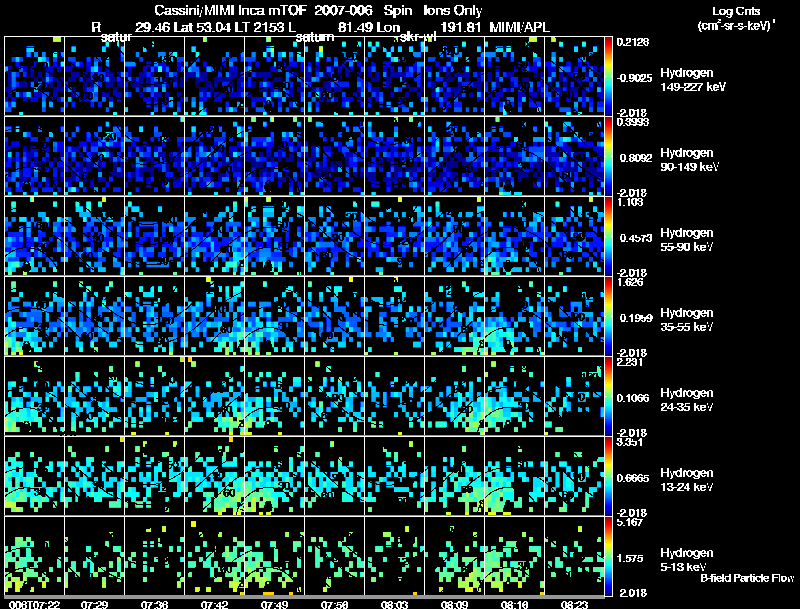Click the 006T07:22 start time label
This screenshot has width=800, height=609.
point(34,604)
